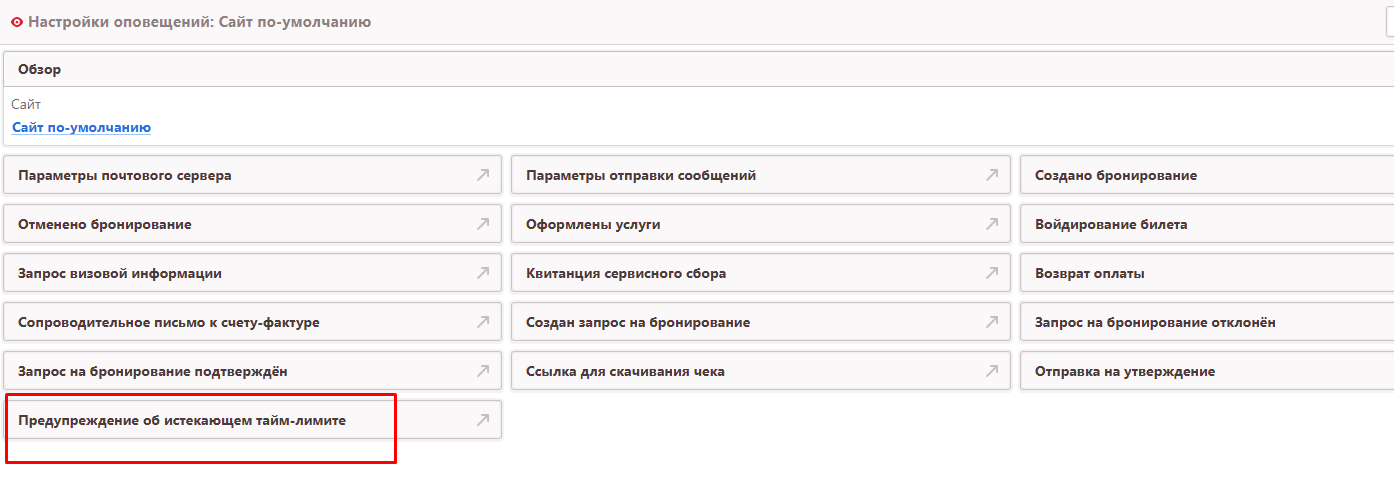The width and height of the screenshot is (1394, 495).
Task: Click arrow icon on Квитанция сервисного сбора
Action: point(991,273)
